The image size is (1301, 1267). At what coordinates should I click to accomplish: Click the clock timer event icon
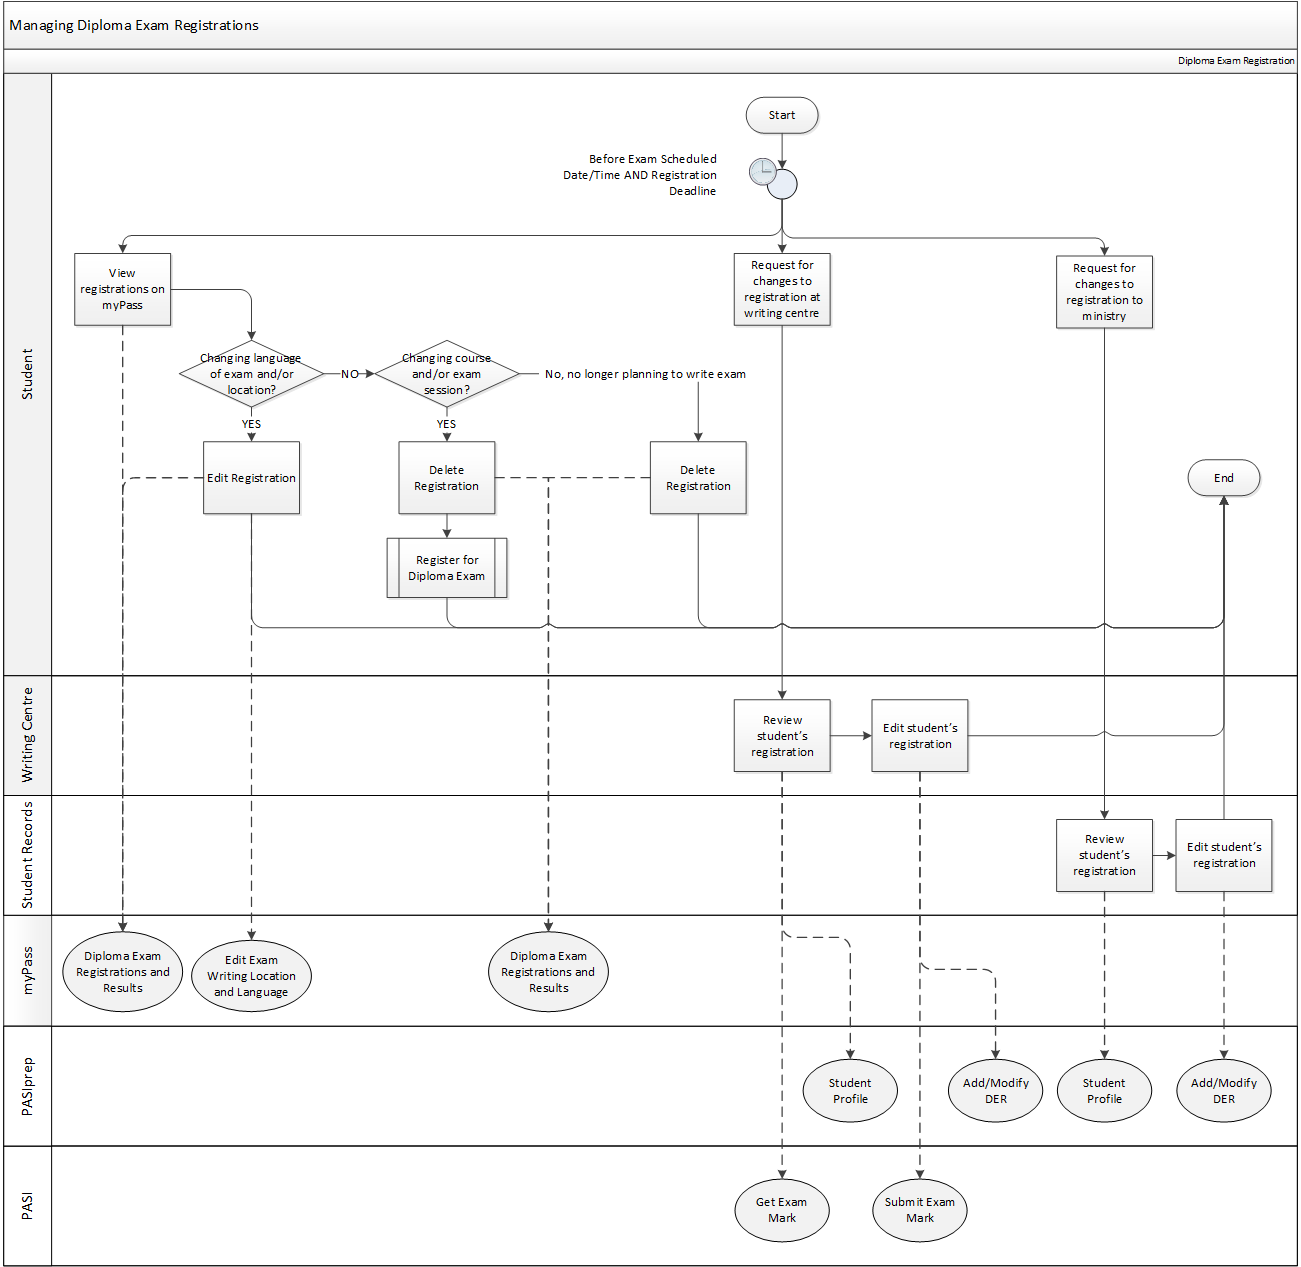click(x=765, y=171)
